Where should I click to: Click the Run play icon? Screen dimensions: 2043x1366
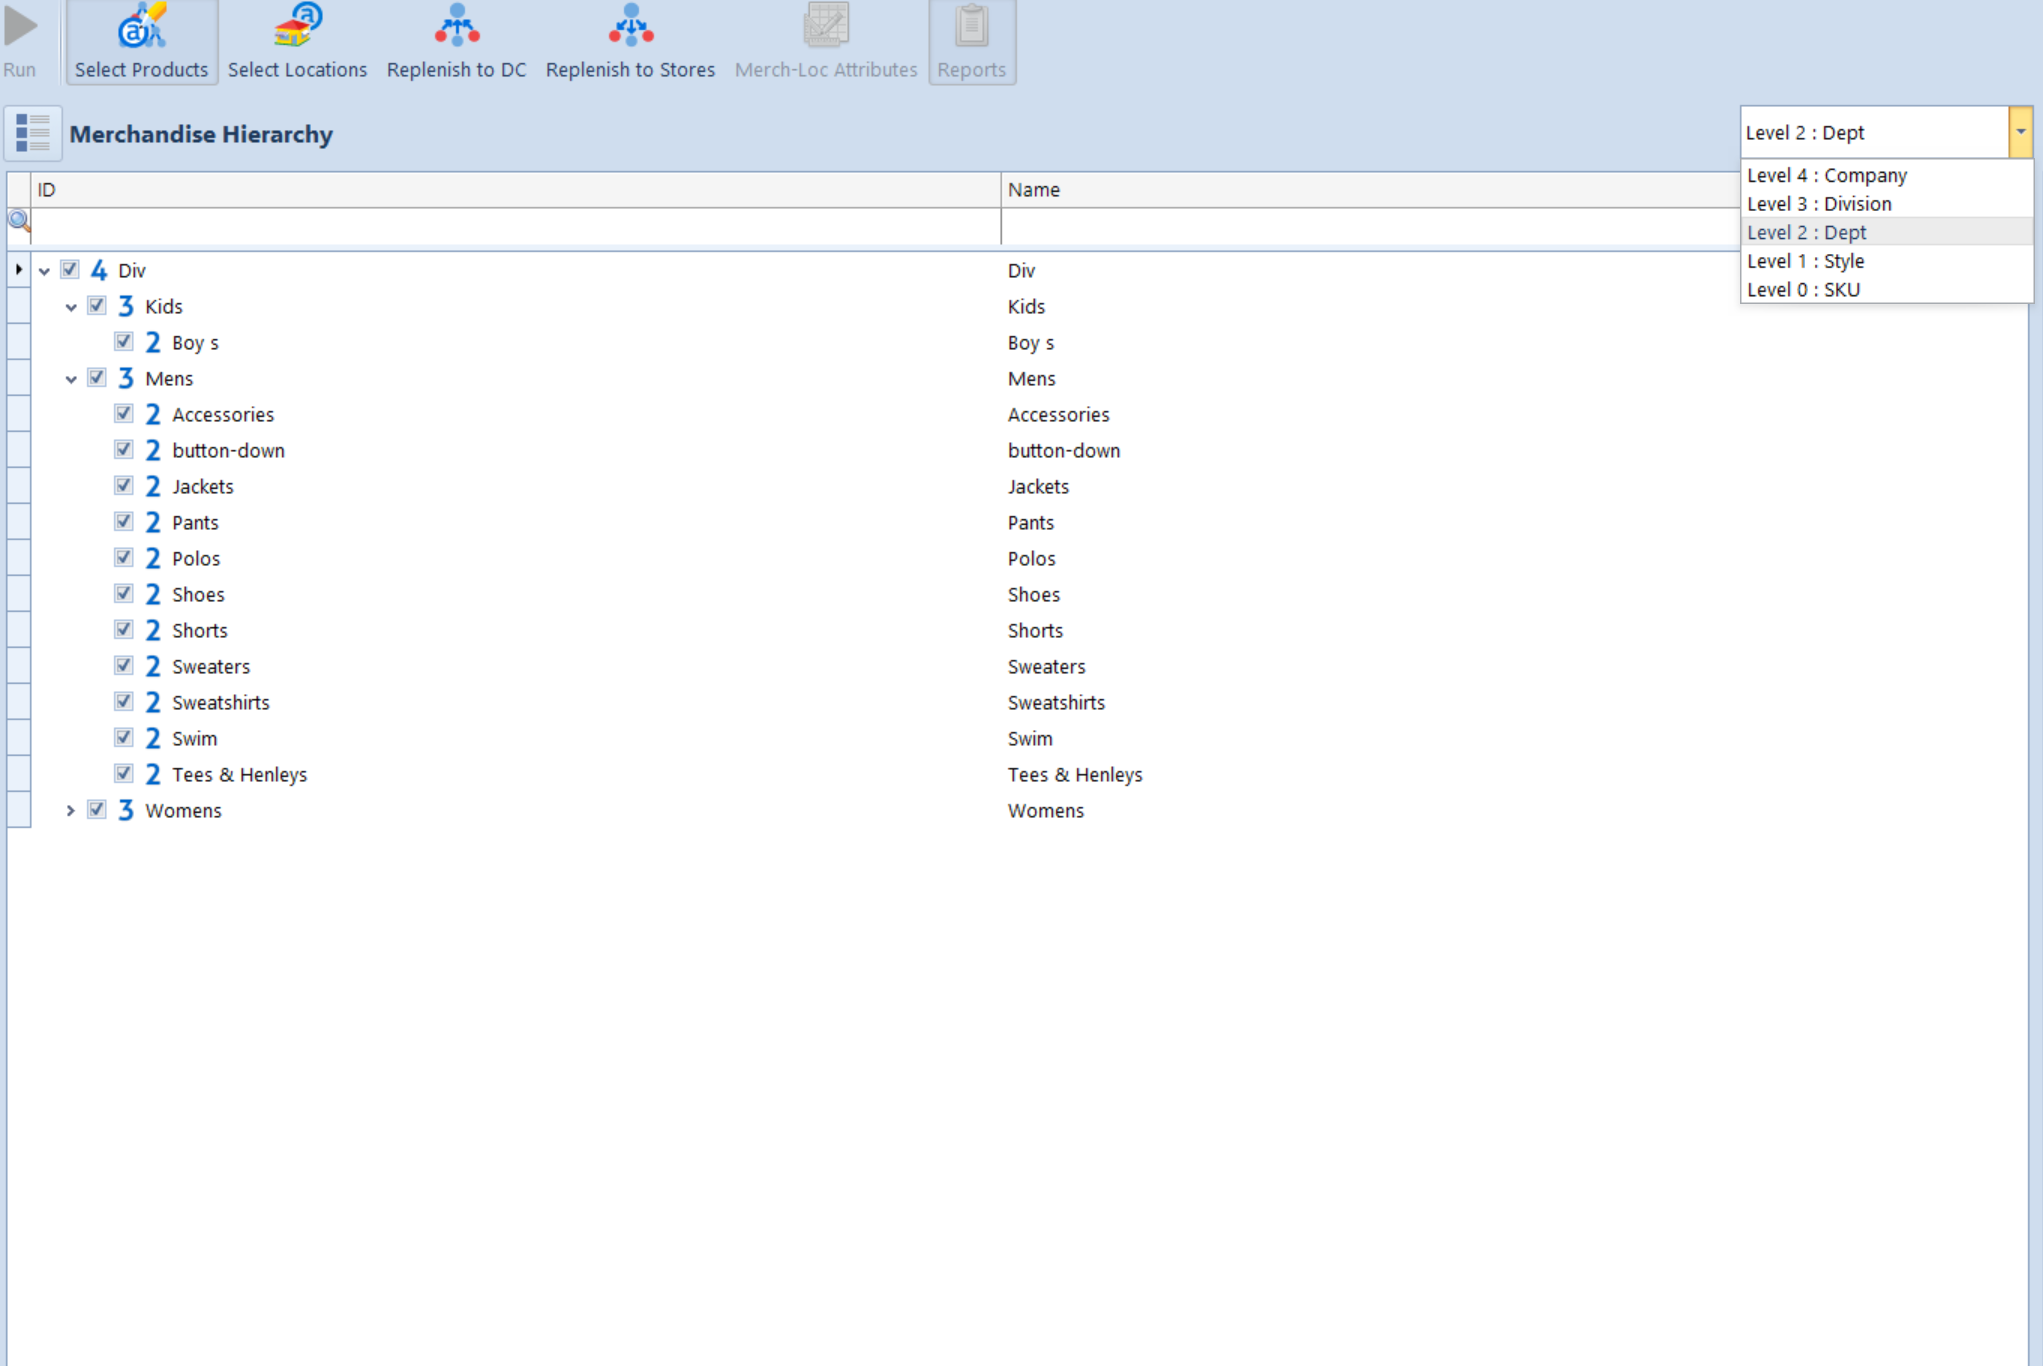pyautogui.click(x=20, y=28)
